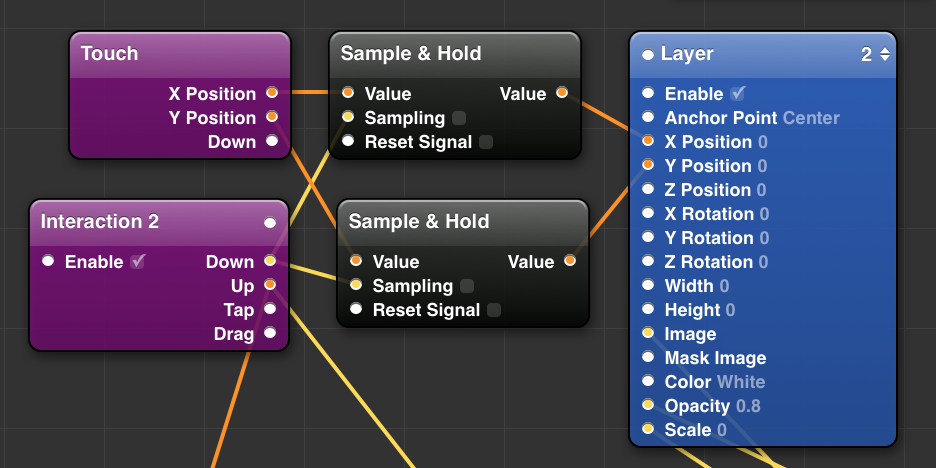The image size is (936, 468).
Task: Enable Sampling on the top Sample & Hold
Action: [x=459, y=118]
